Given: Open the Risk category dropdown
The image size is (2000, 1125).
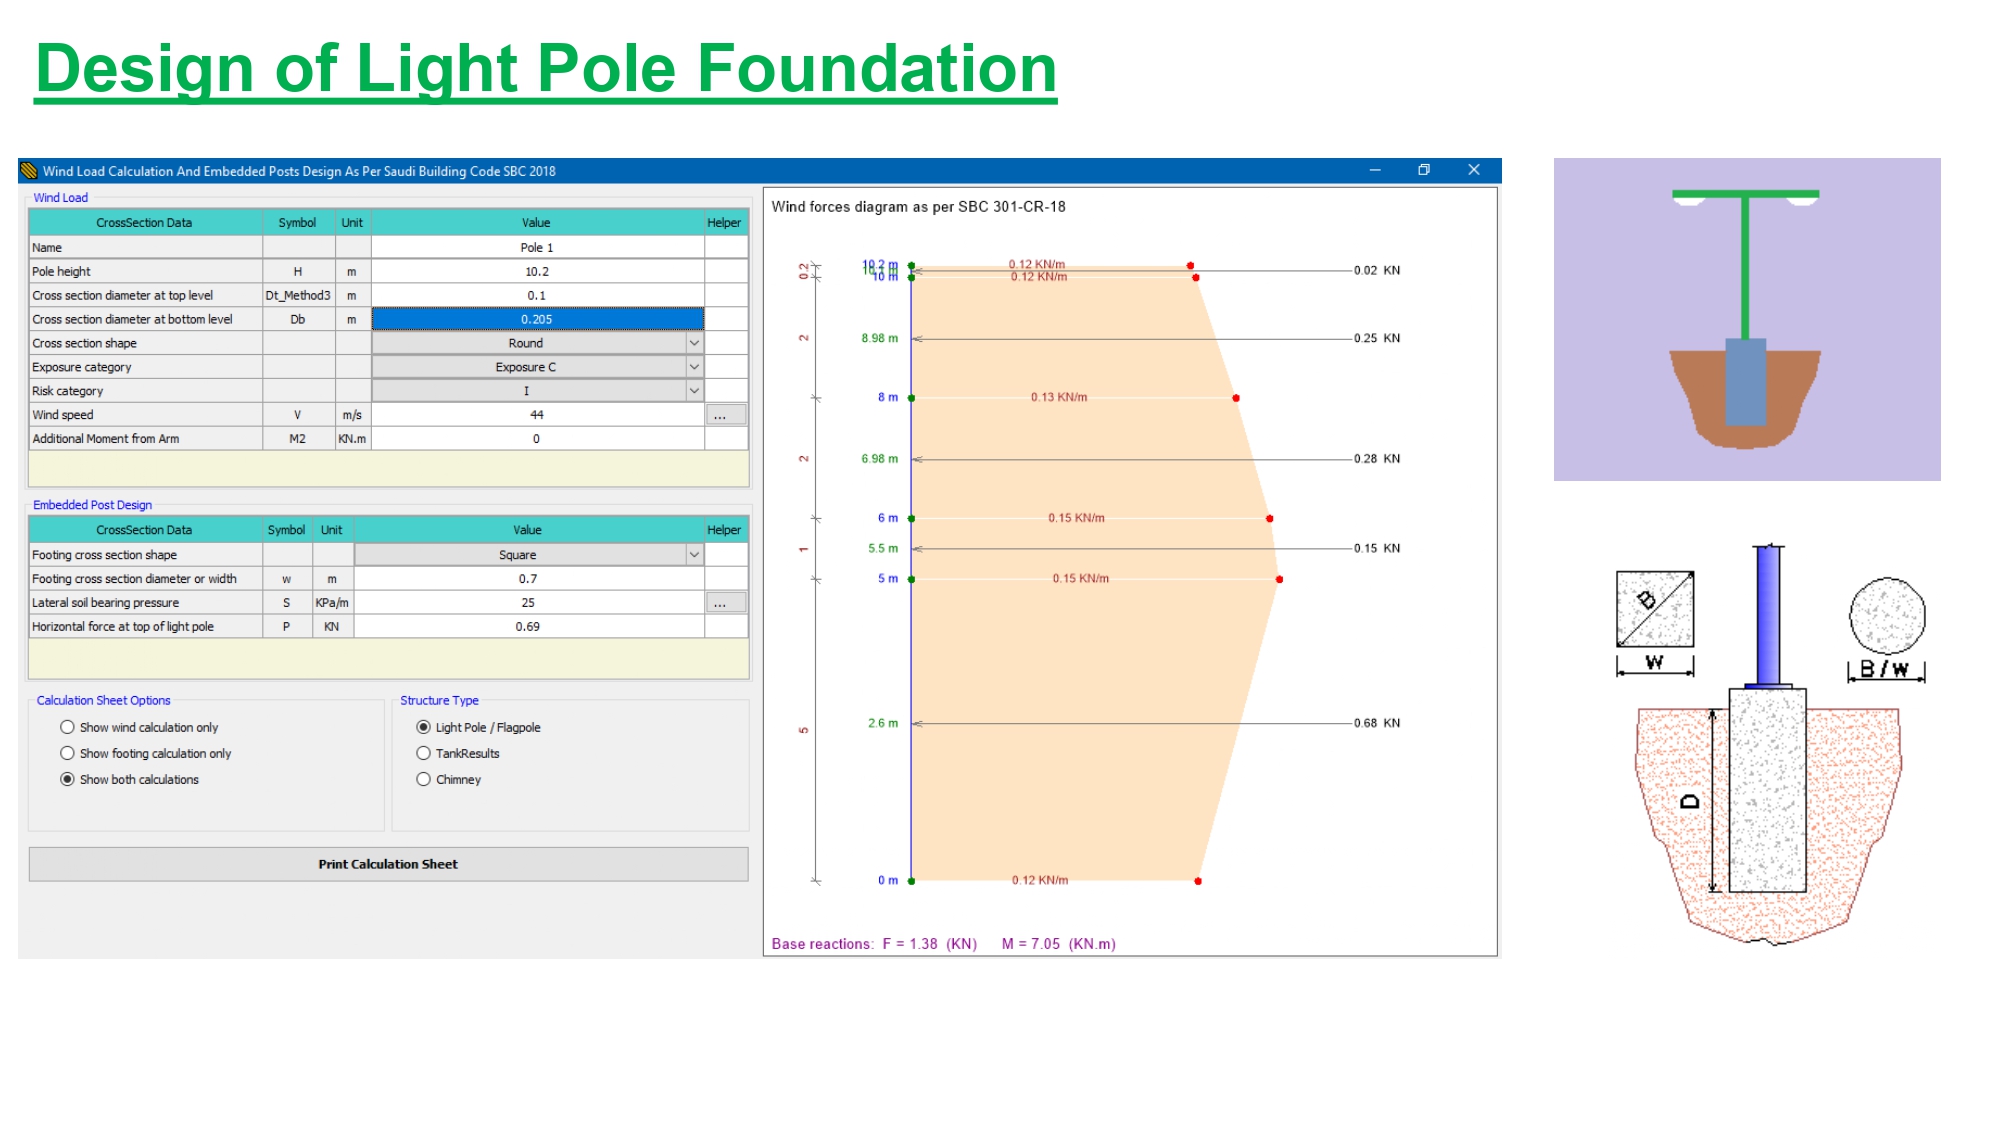Looking at the screenshot, I should click(694, 391).
